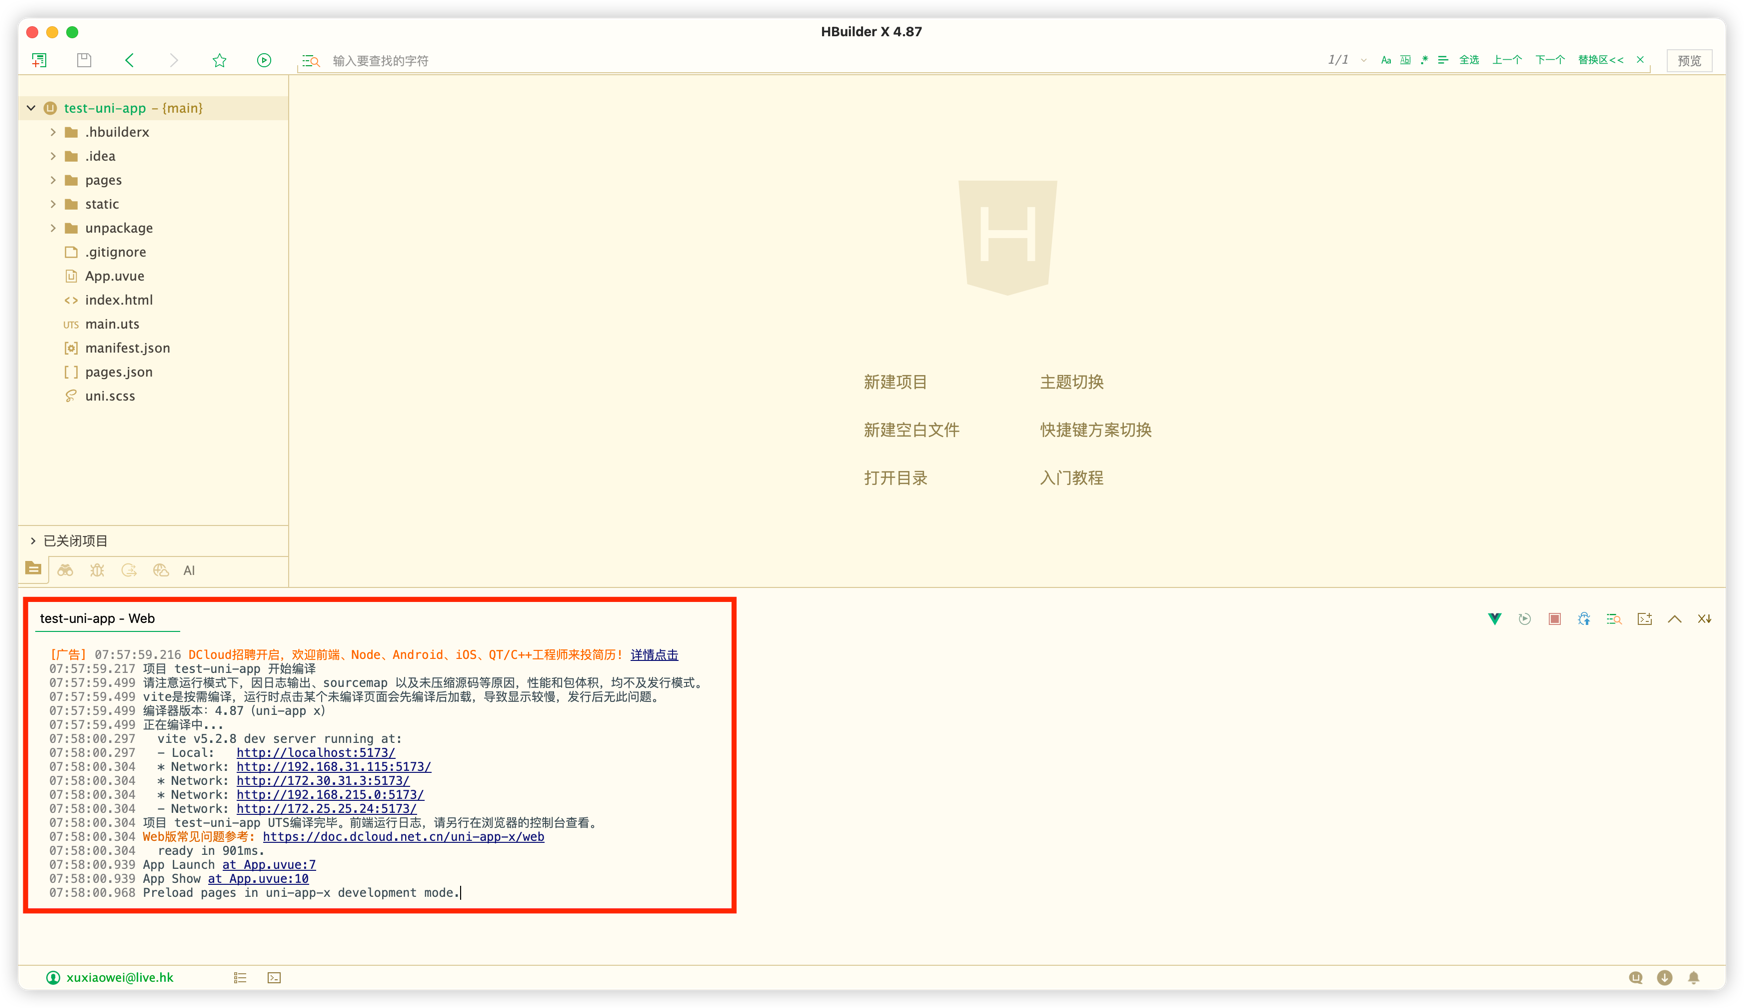The image size is (1744, 1008).
Task: Click the run play icon in top toolbar
Action: pyautogui.click(x=264, y=60)
